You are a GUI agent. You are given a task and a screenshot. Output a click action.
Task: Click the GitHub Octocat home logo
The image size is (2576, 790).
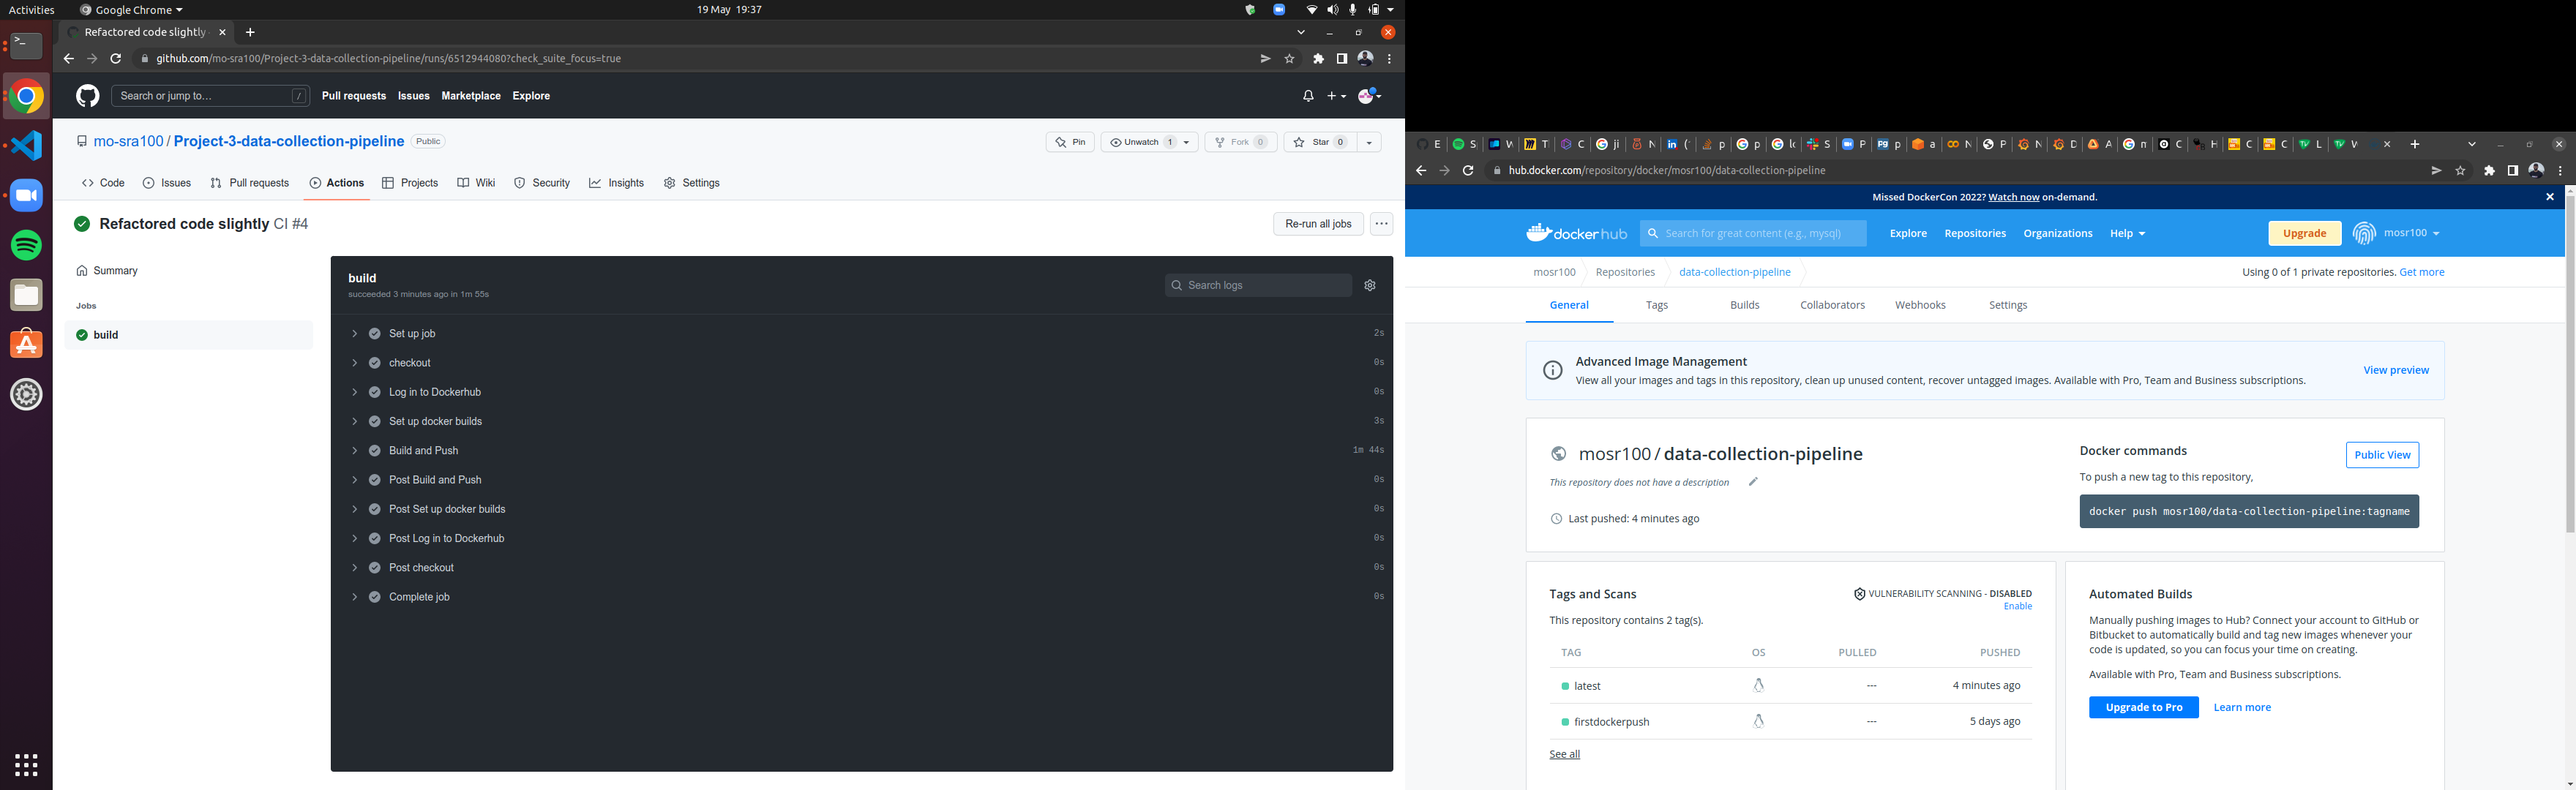87,95
